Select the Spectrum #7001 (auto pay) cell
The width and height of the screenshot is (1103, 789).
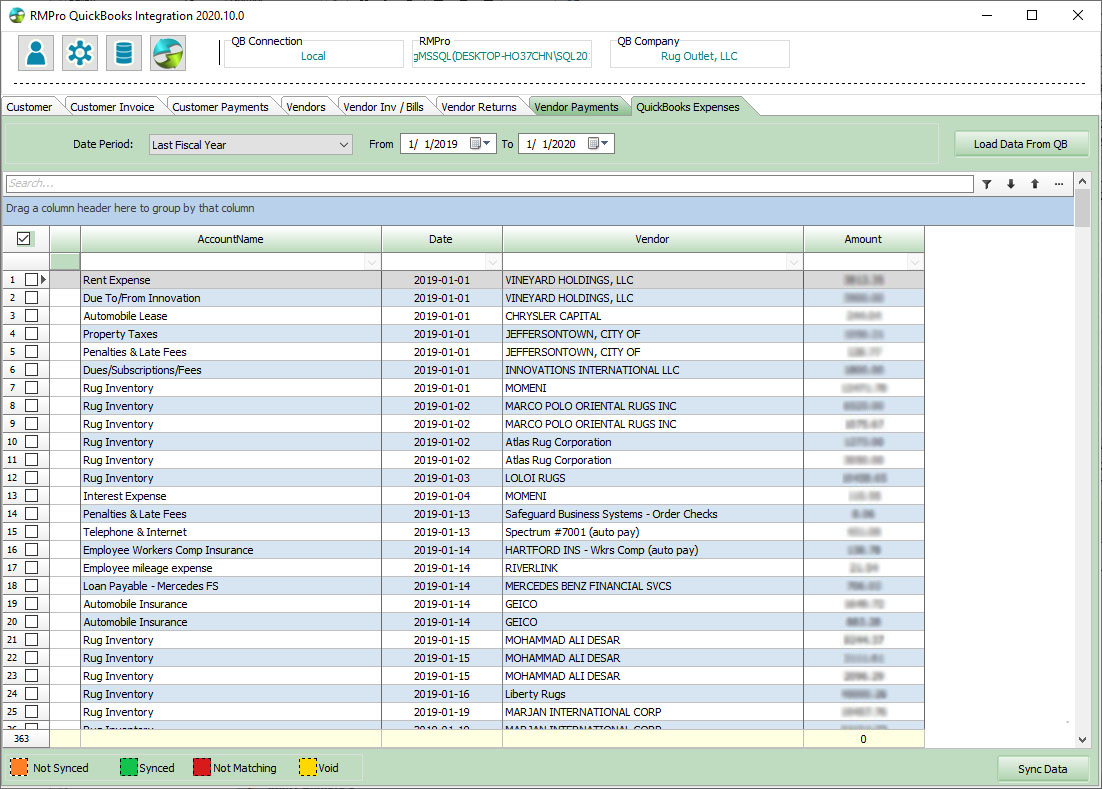click(653, 532)
